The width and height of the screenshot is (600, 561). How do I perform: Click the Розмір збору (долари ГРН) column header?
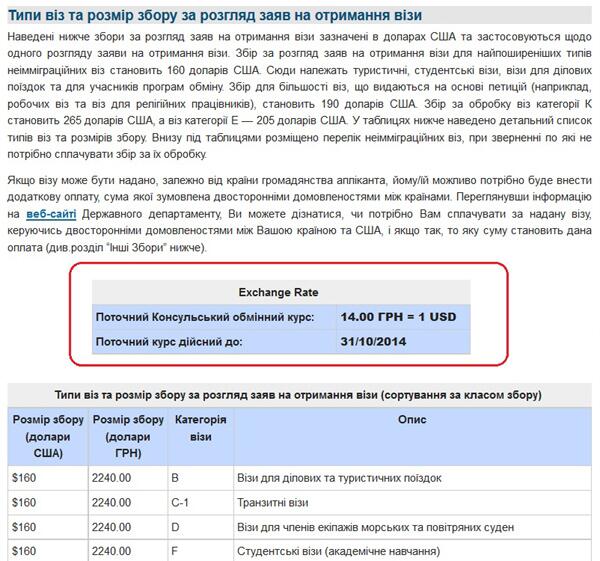[x=128, y=436]
